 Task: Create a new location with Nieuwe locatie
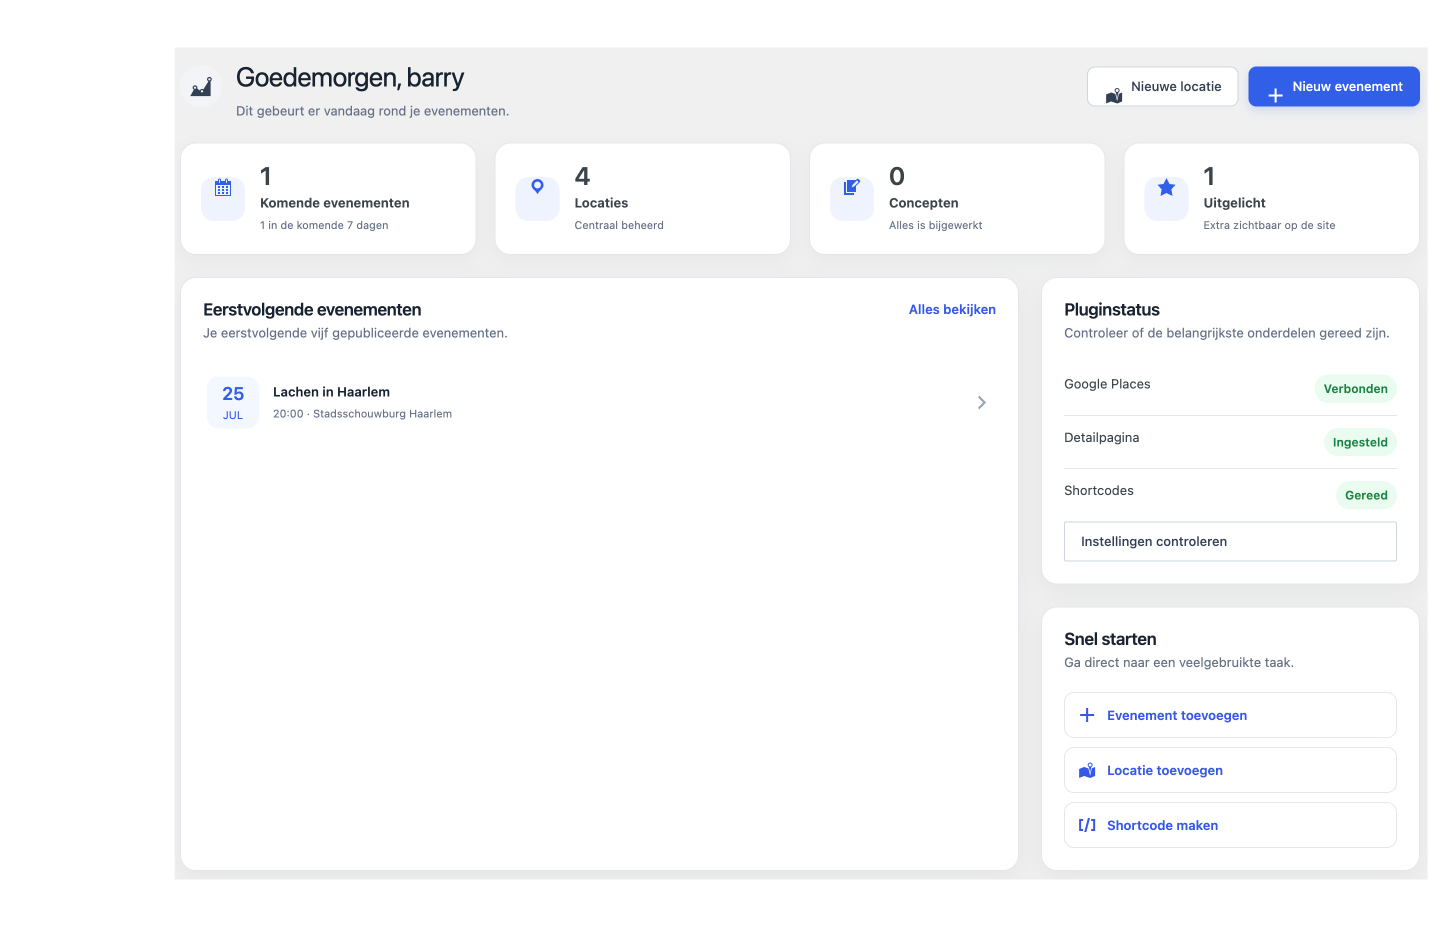tap(1162, 87)
